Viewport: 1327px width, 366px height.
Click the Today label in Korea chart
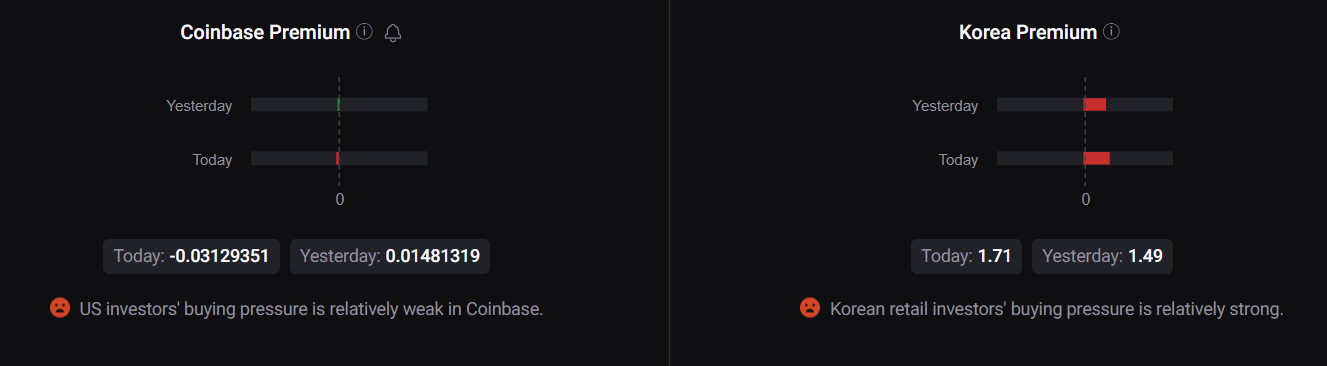point(958,159)
